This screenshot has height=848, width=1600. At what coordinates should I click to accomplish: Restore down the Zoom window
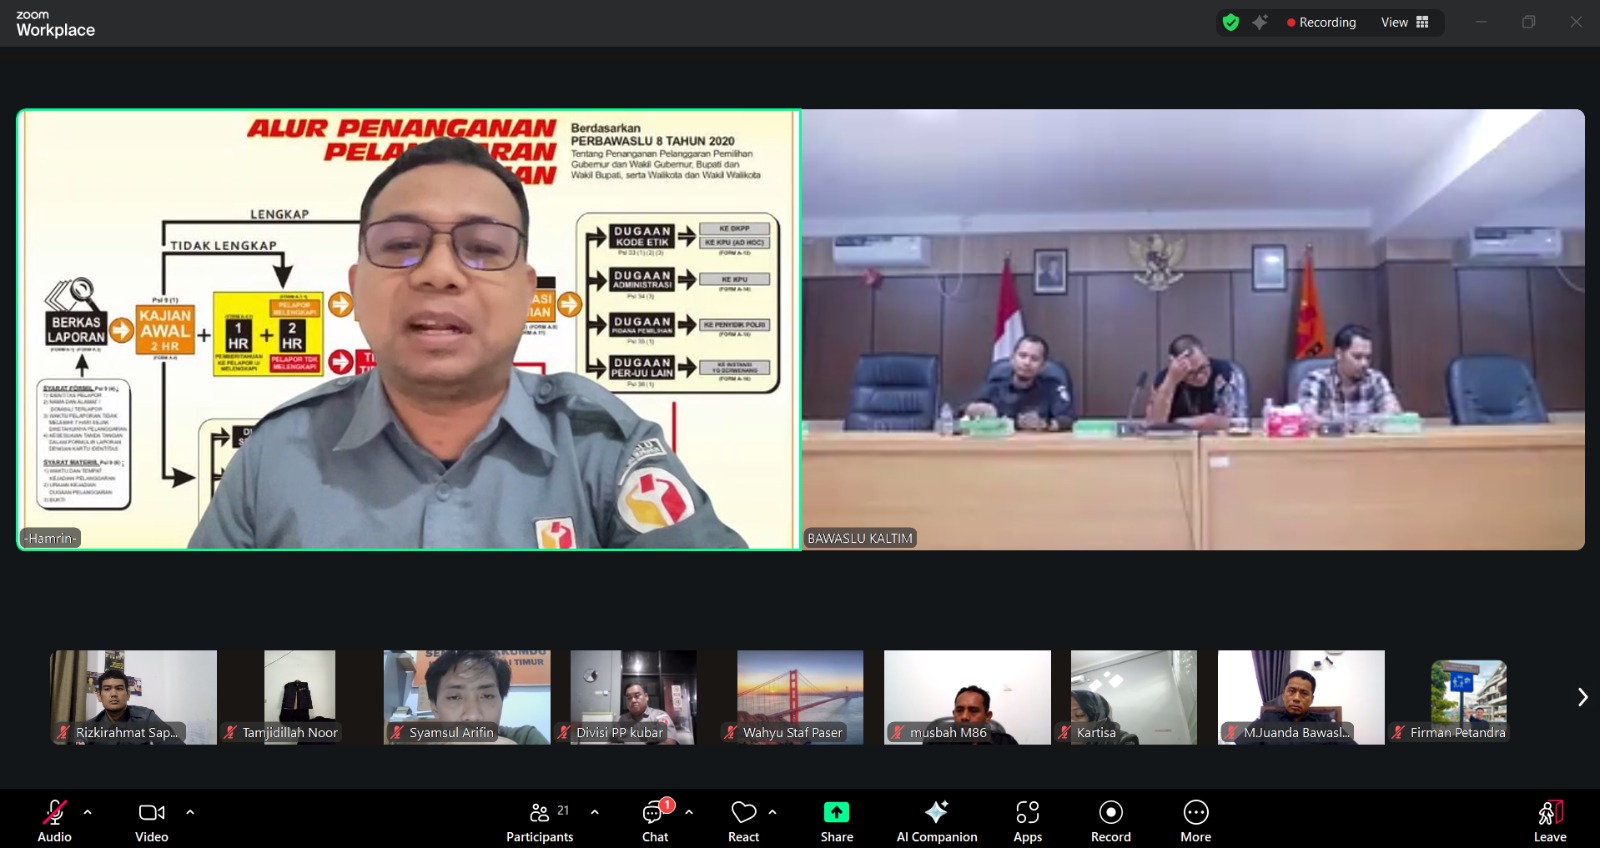1529,22
